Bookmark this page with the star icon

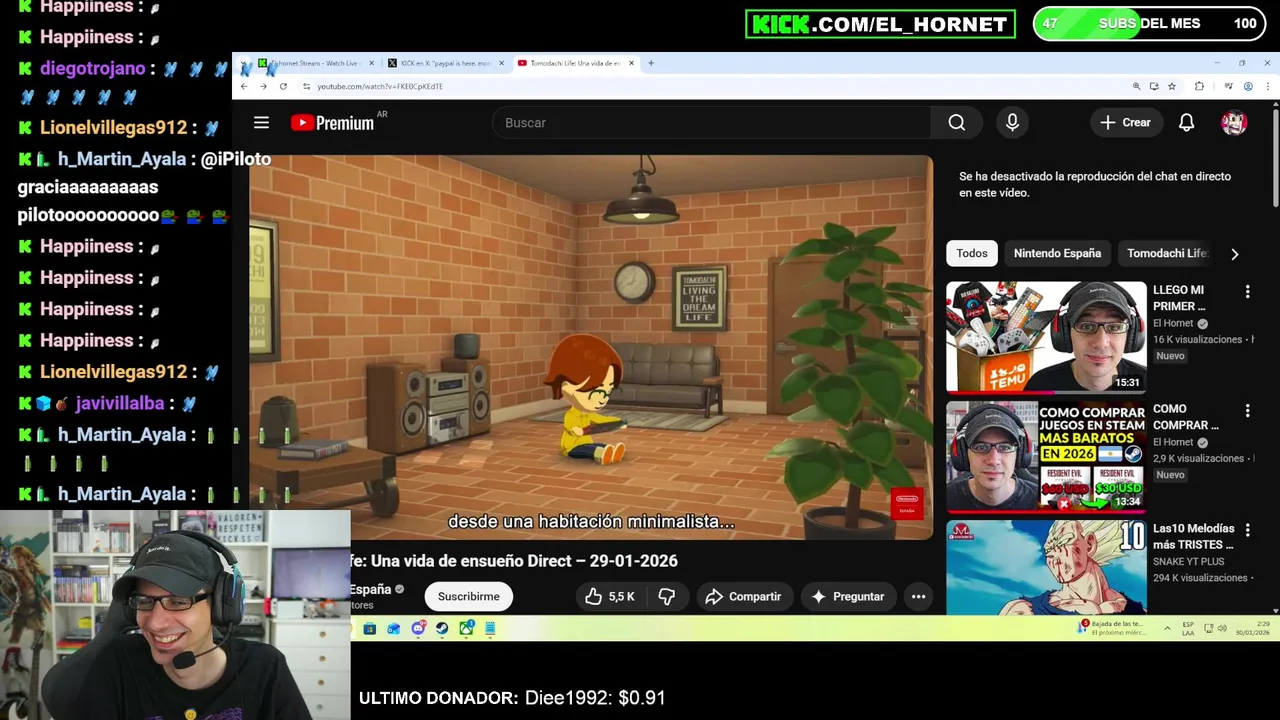tap(1172, 86)
